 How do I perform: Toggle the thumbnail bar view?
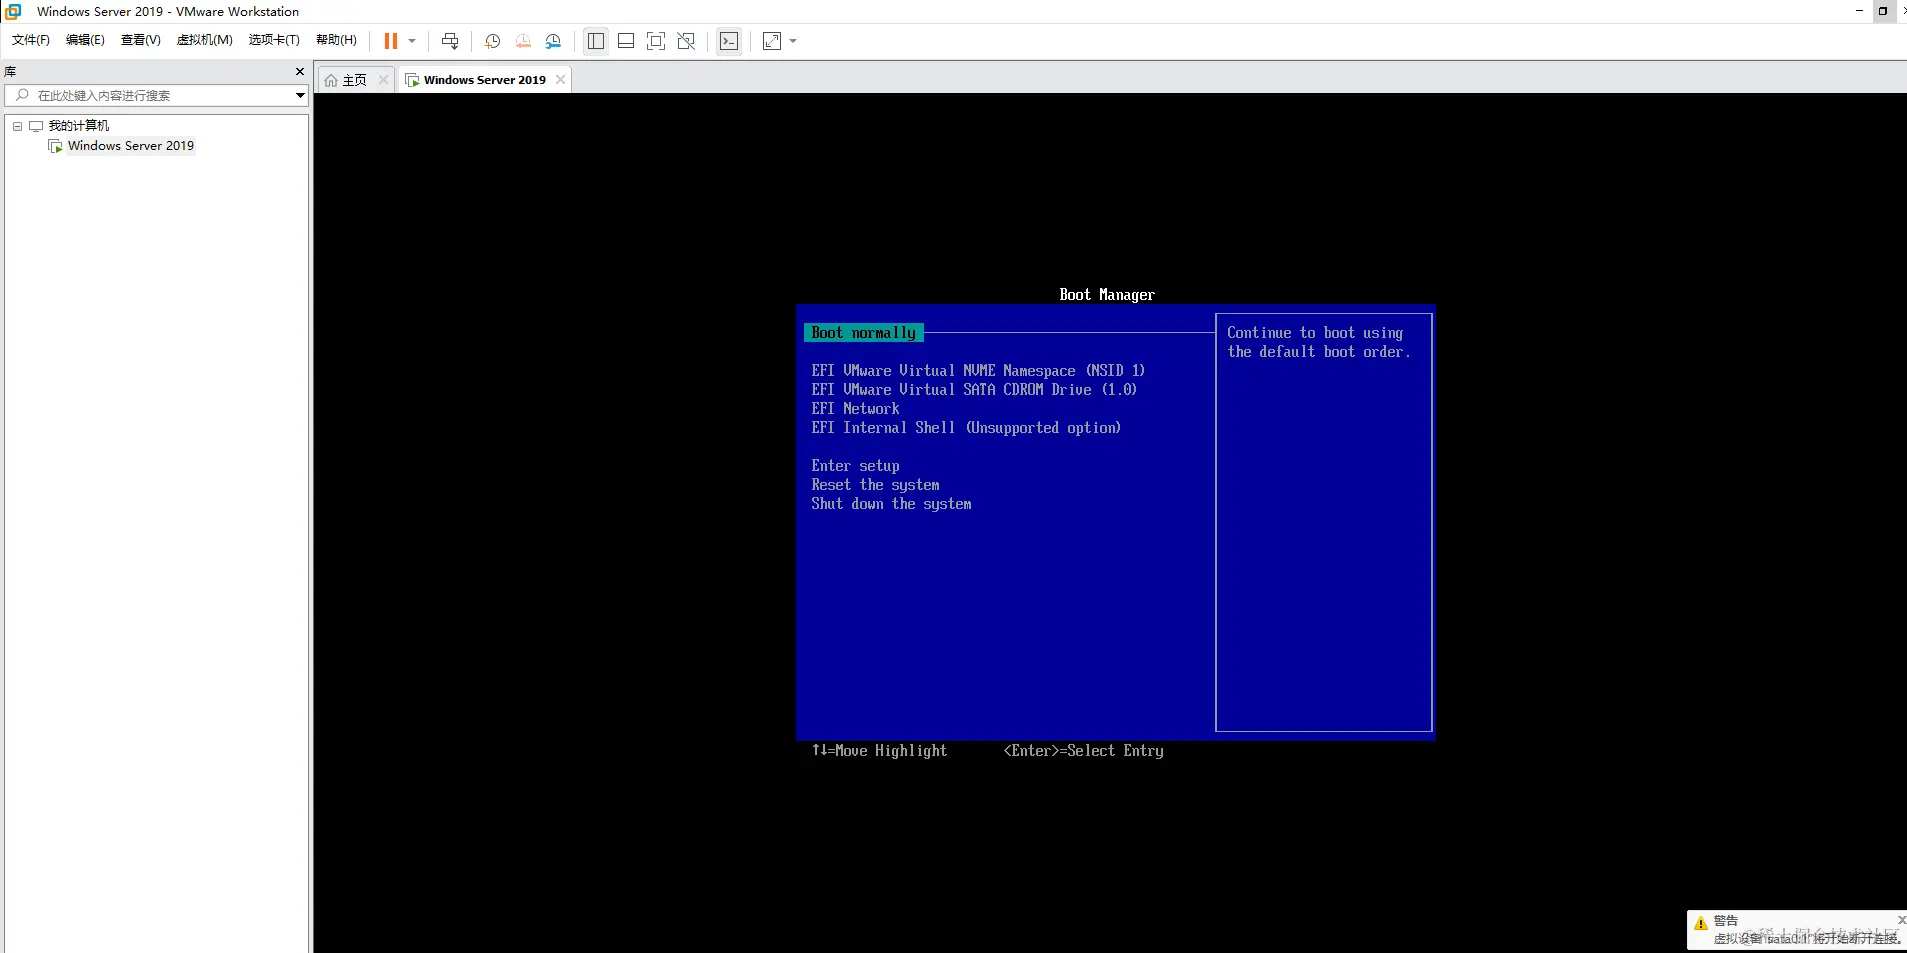(x=626, y=41)
